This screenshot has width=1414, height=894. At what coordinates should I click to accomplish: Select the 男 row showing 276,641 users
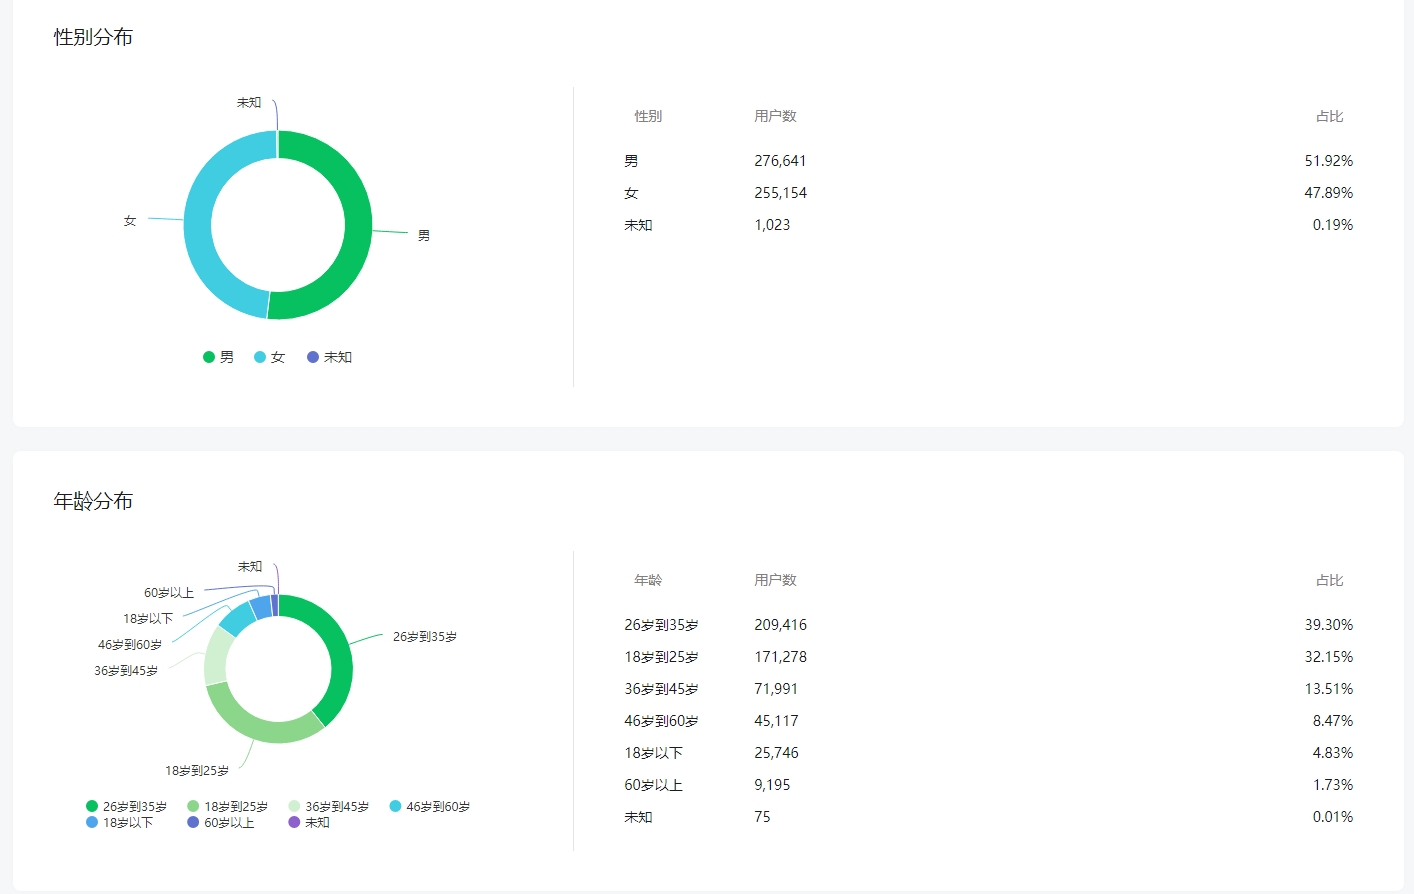pos(988,161)
